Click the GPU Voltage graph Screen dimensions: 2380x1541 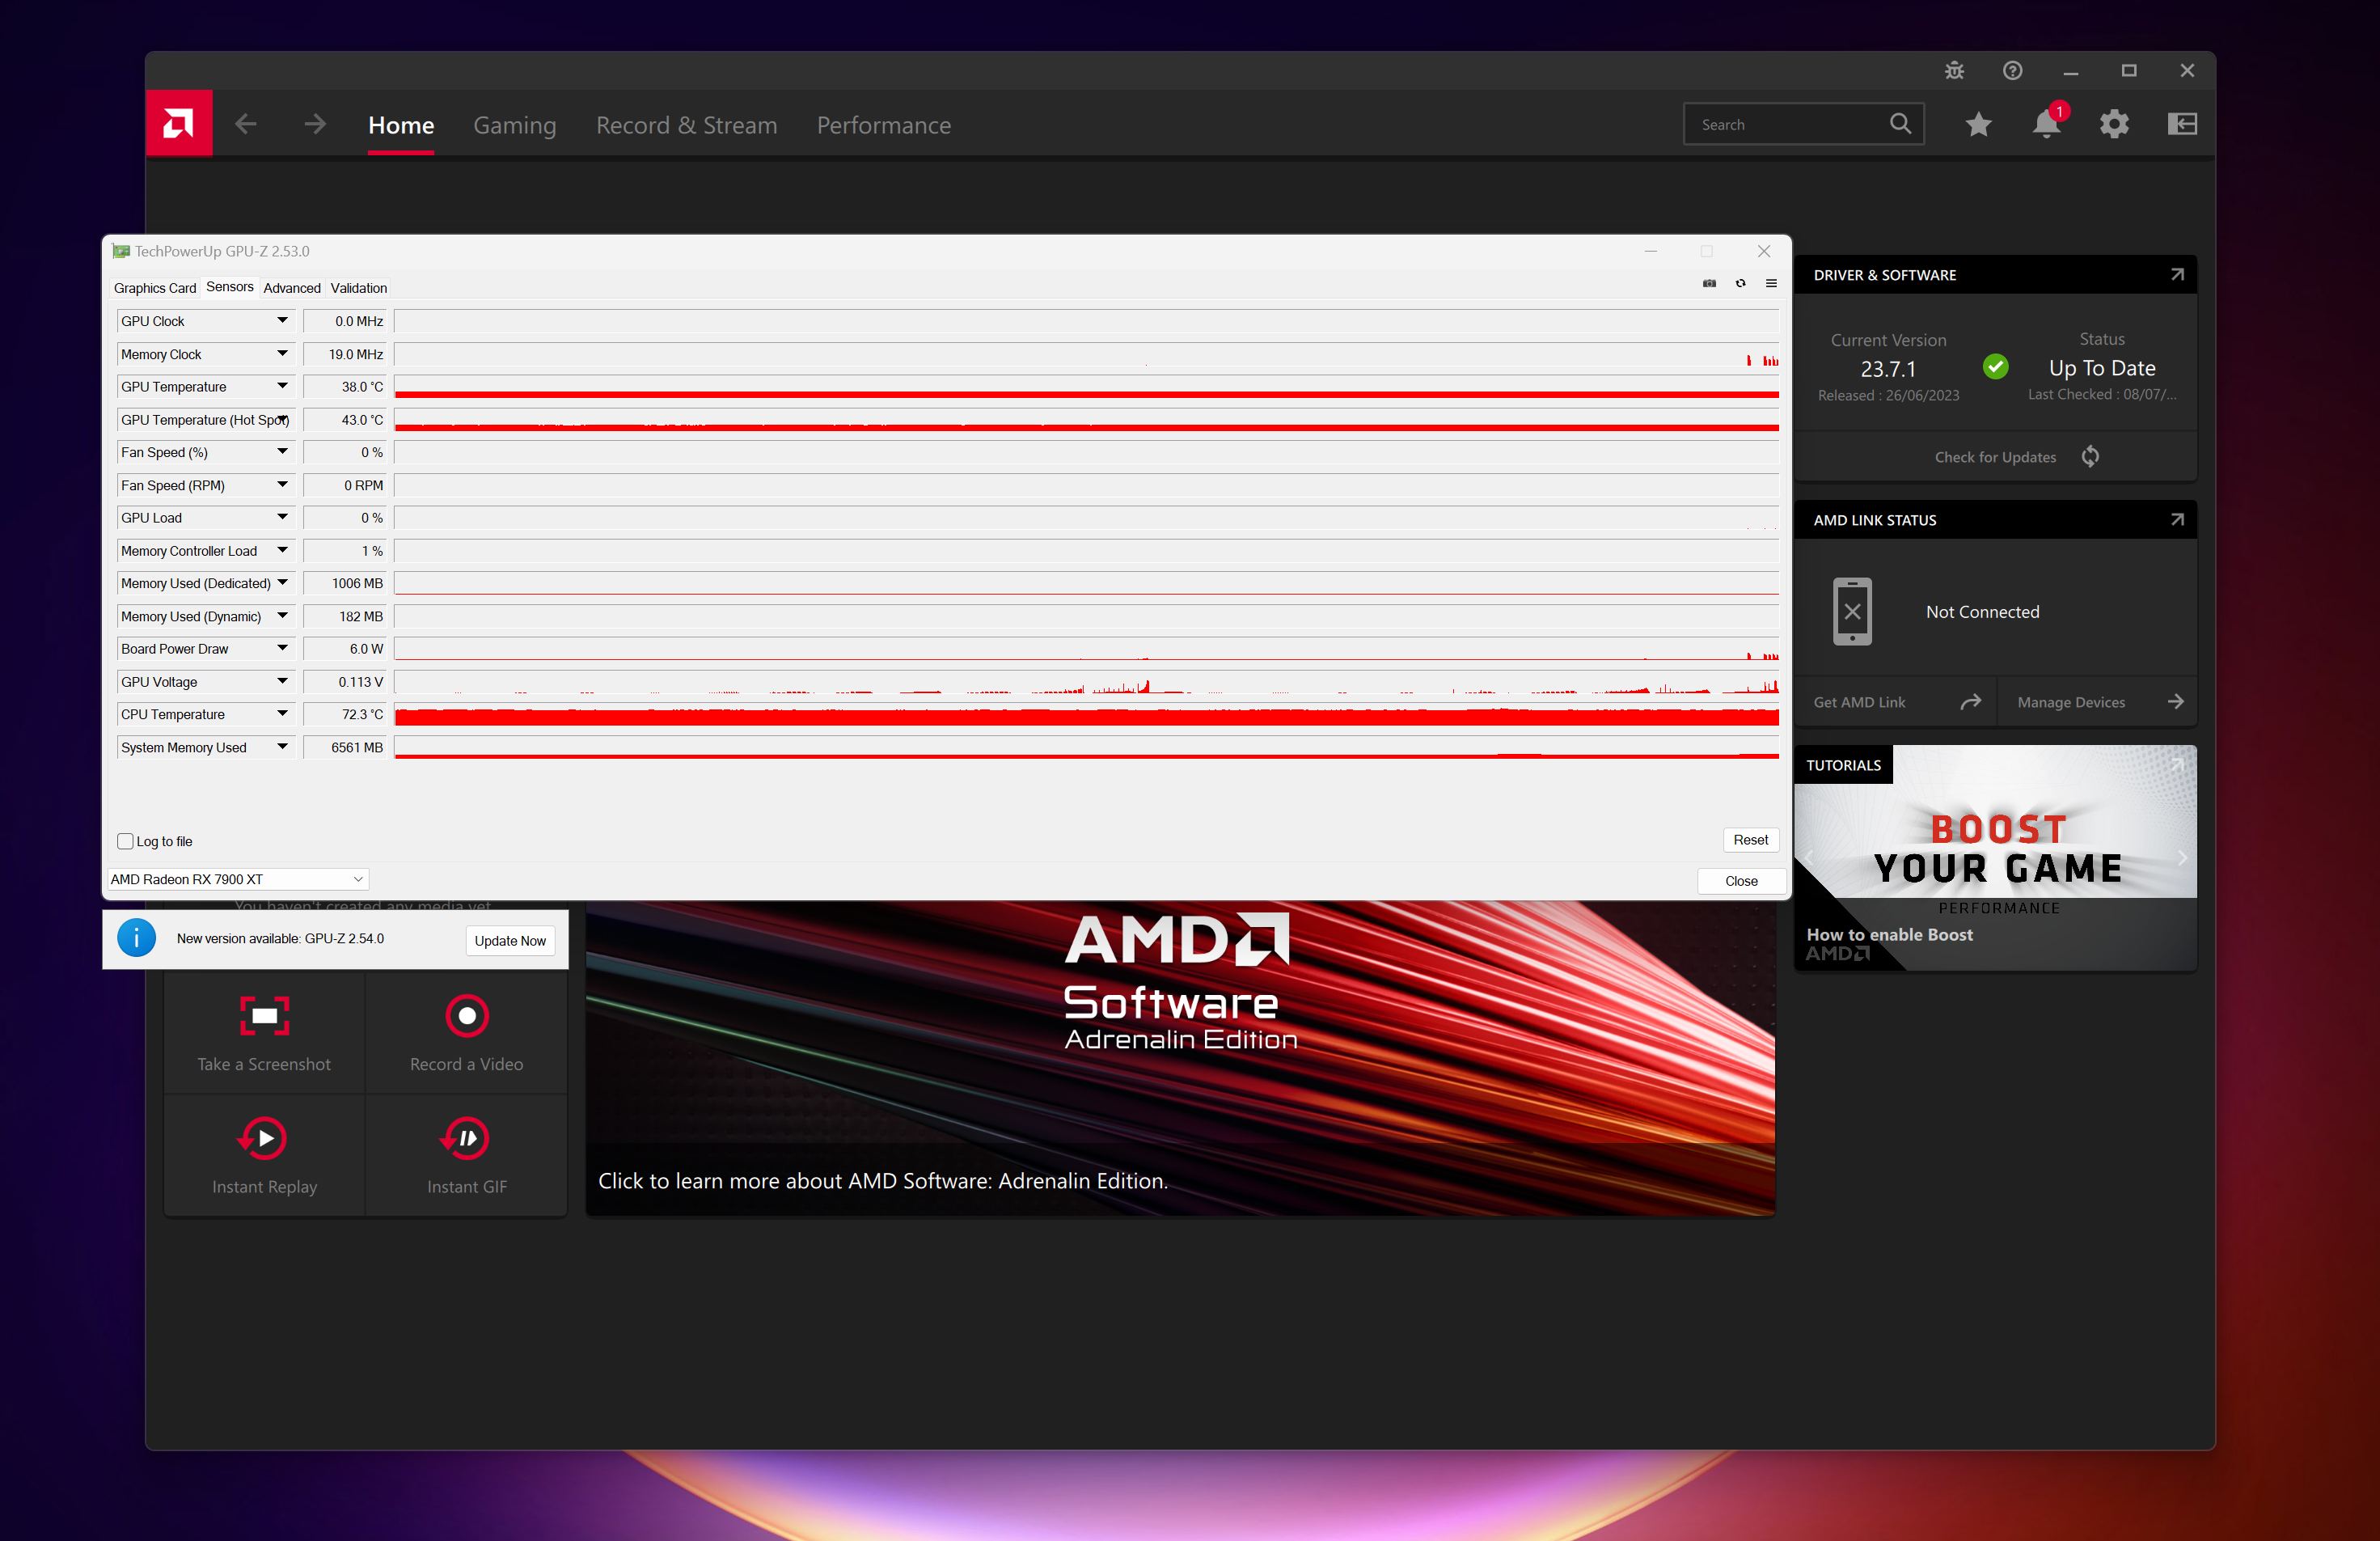point(1086,682)
